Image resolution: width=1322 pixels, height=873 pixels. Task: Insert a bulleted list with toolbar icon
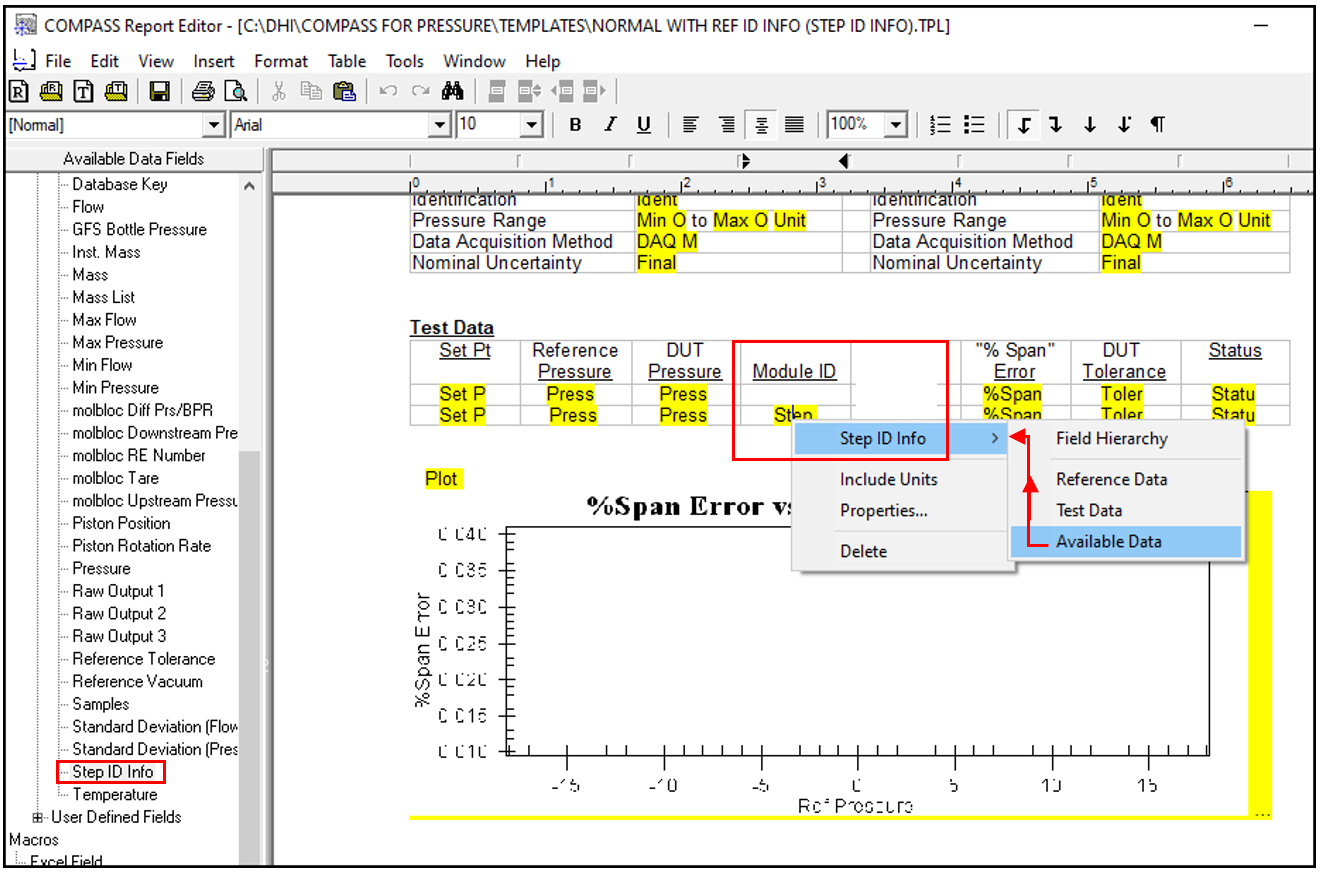[x=974, y=125]
